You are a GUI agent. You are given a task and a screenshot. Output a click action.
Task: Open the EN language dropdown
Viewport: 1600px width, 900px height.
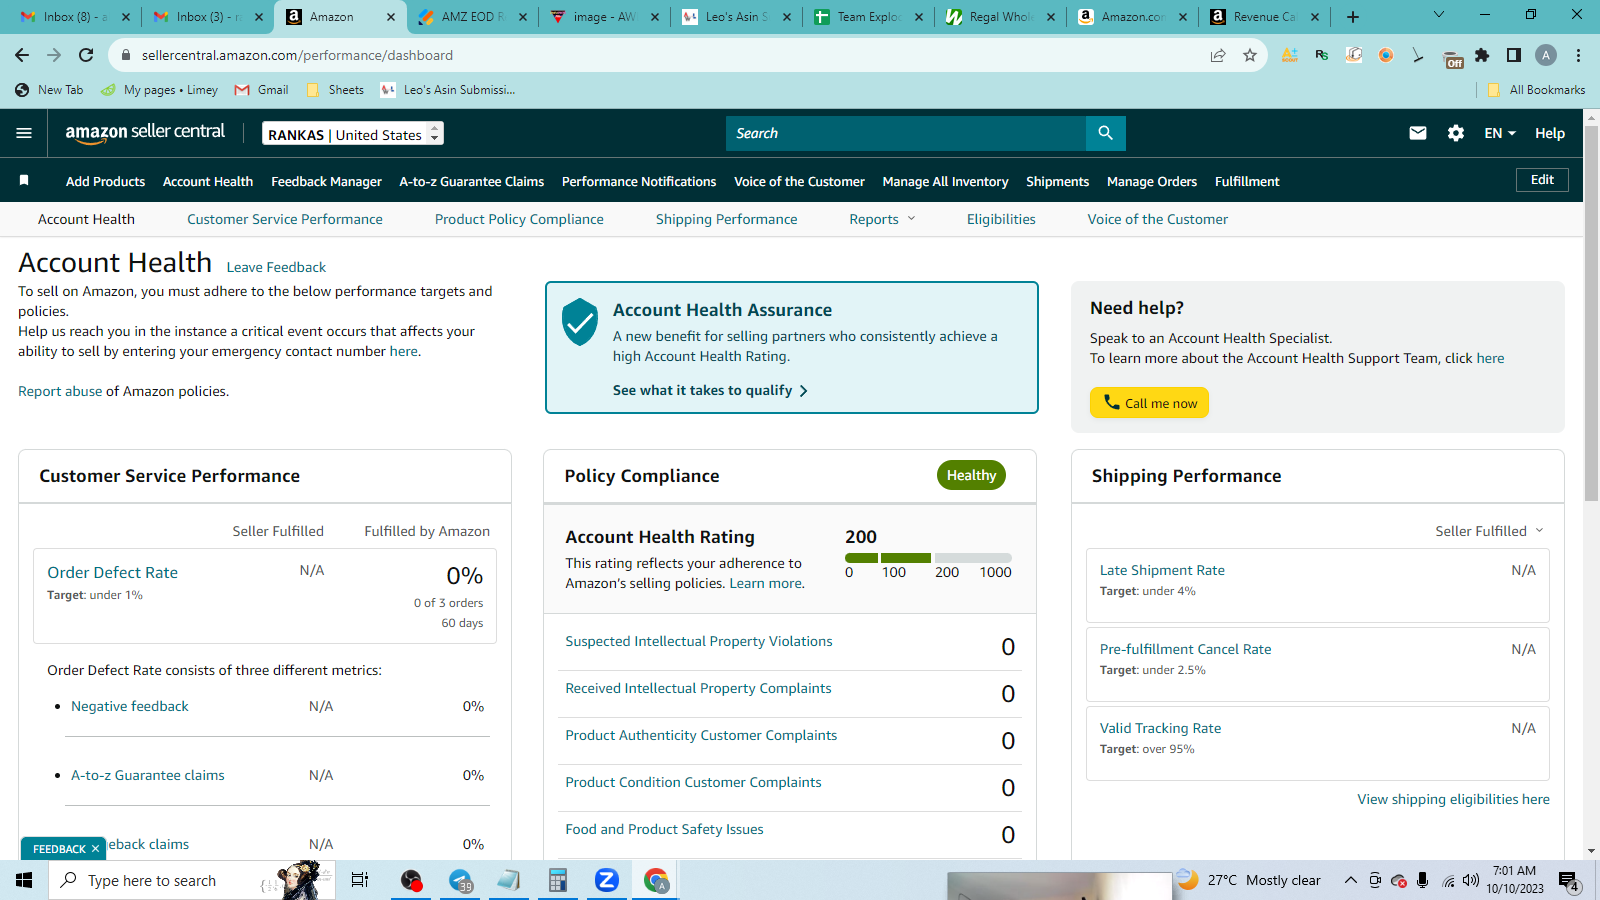tap(1500, 133)
